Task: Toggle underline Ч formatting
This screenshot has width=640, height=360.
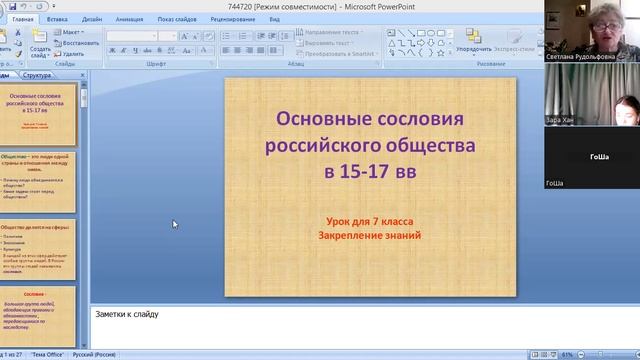Action: coord(136,50)
